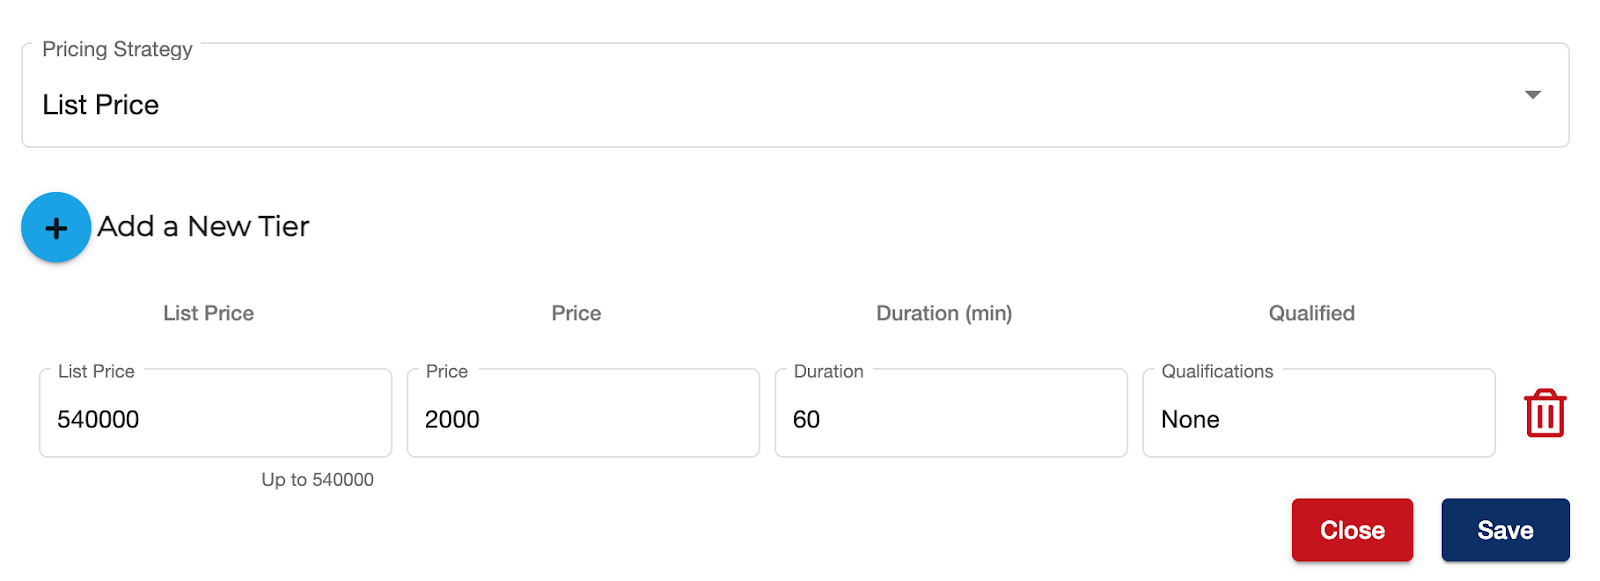Focus the Price input showing 2000
This screenshot has width=1600, height=581.
coord(583,413)
